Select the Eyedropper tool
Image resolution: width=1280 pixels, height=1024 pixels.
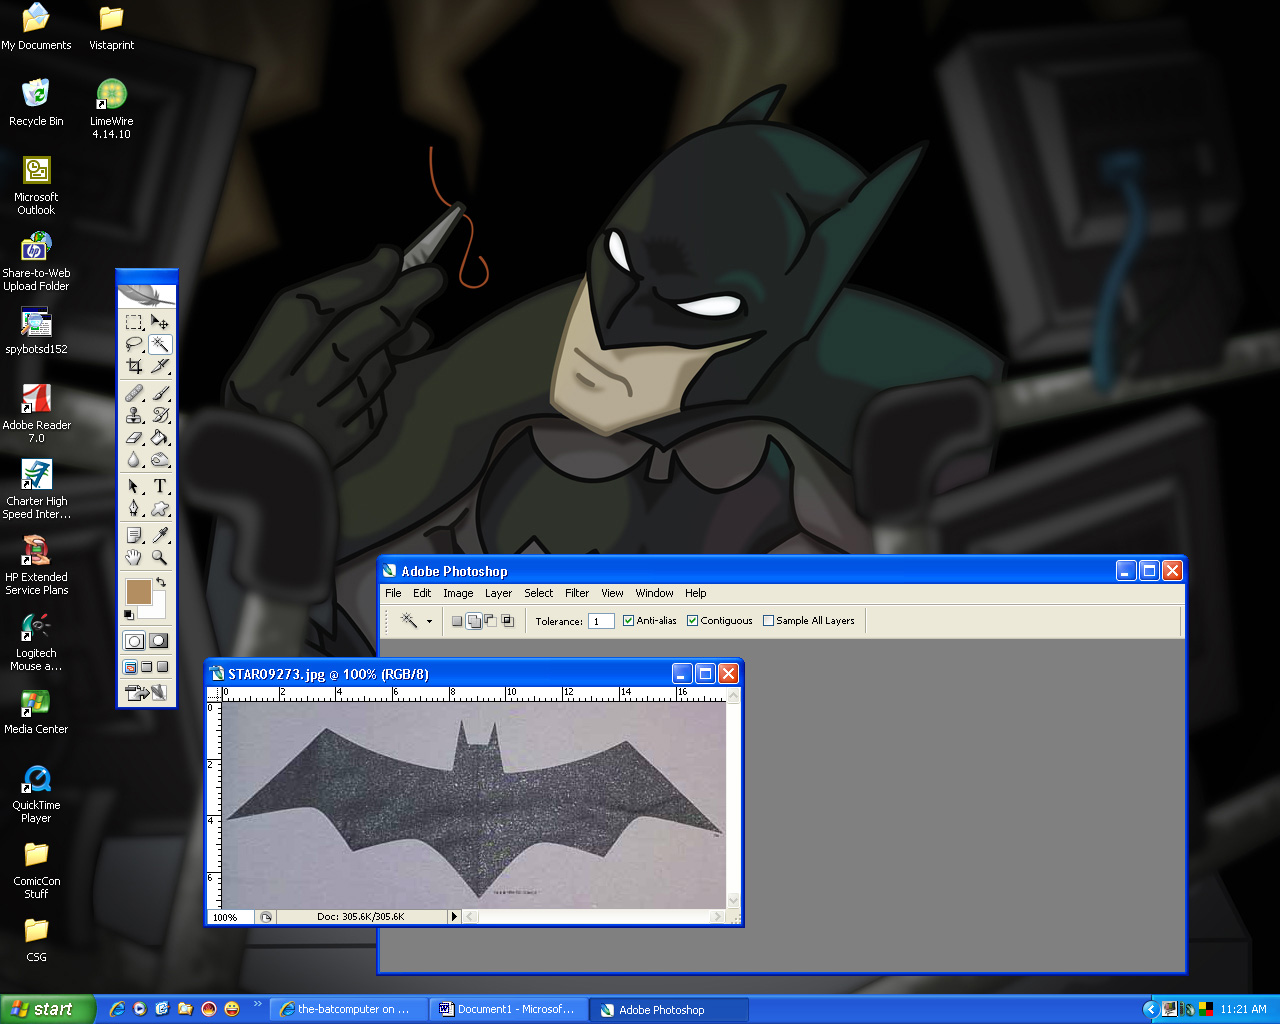pos(160,535)
